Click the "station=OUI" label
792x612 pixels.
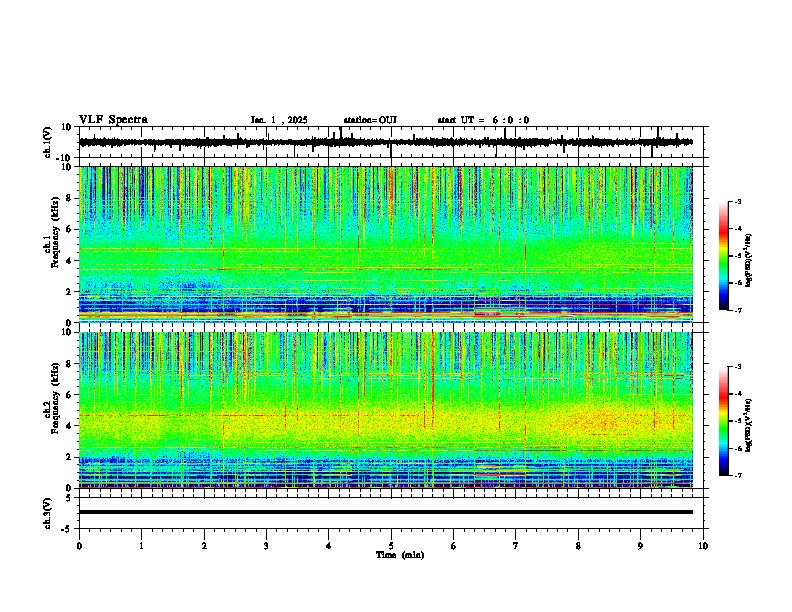click(370, 120)
